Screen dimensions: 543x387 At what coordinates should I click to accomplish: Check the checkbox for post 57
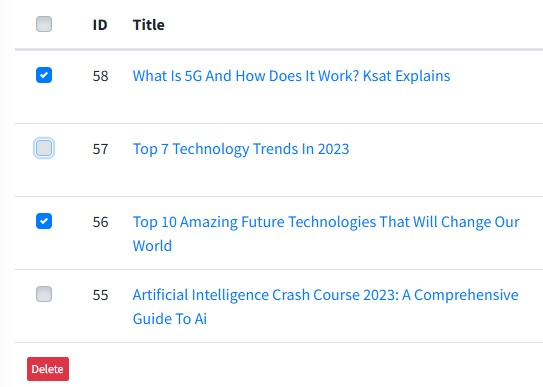[x=44, y=148]
